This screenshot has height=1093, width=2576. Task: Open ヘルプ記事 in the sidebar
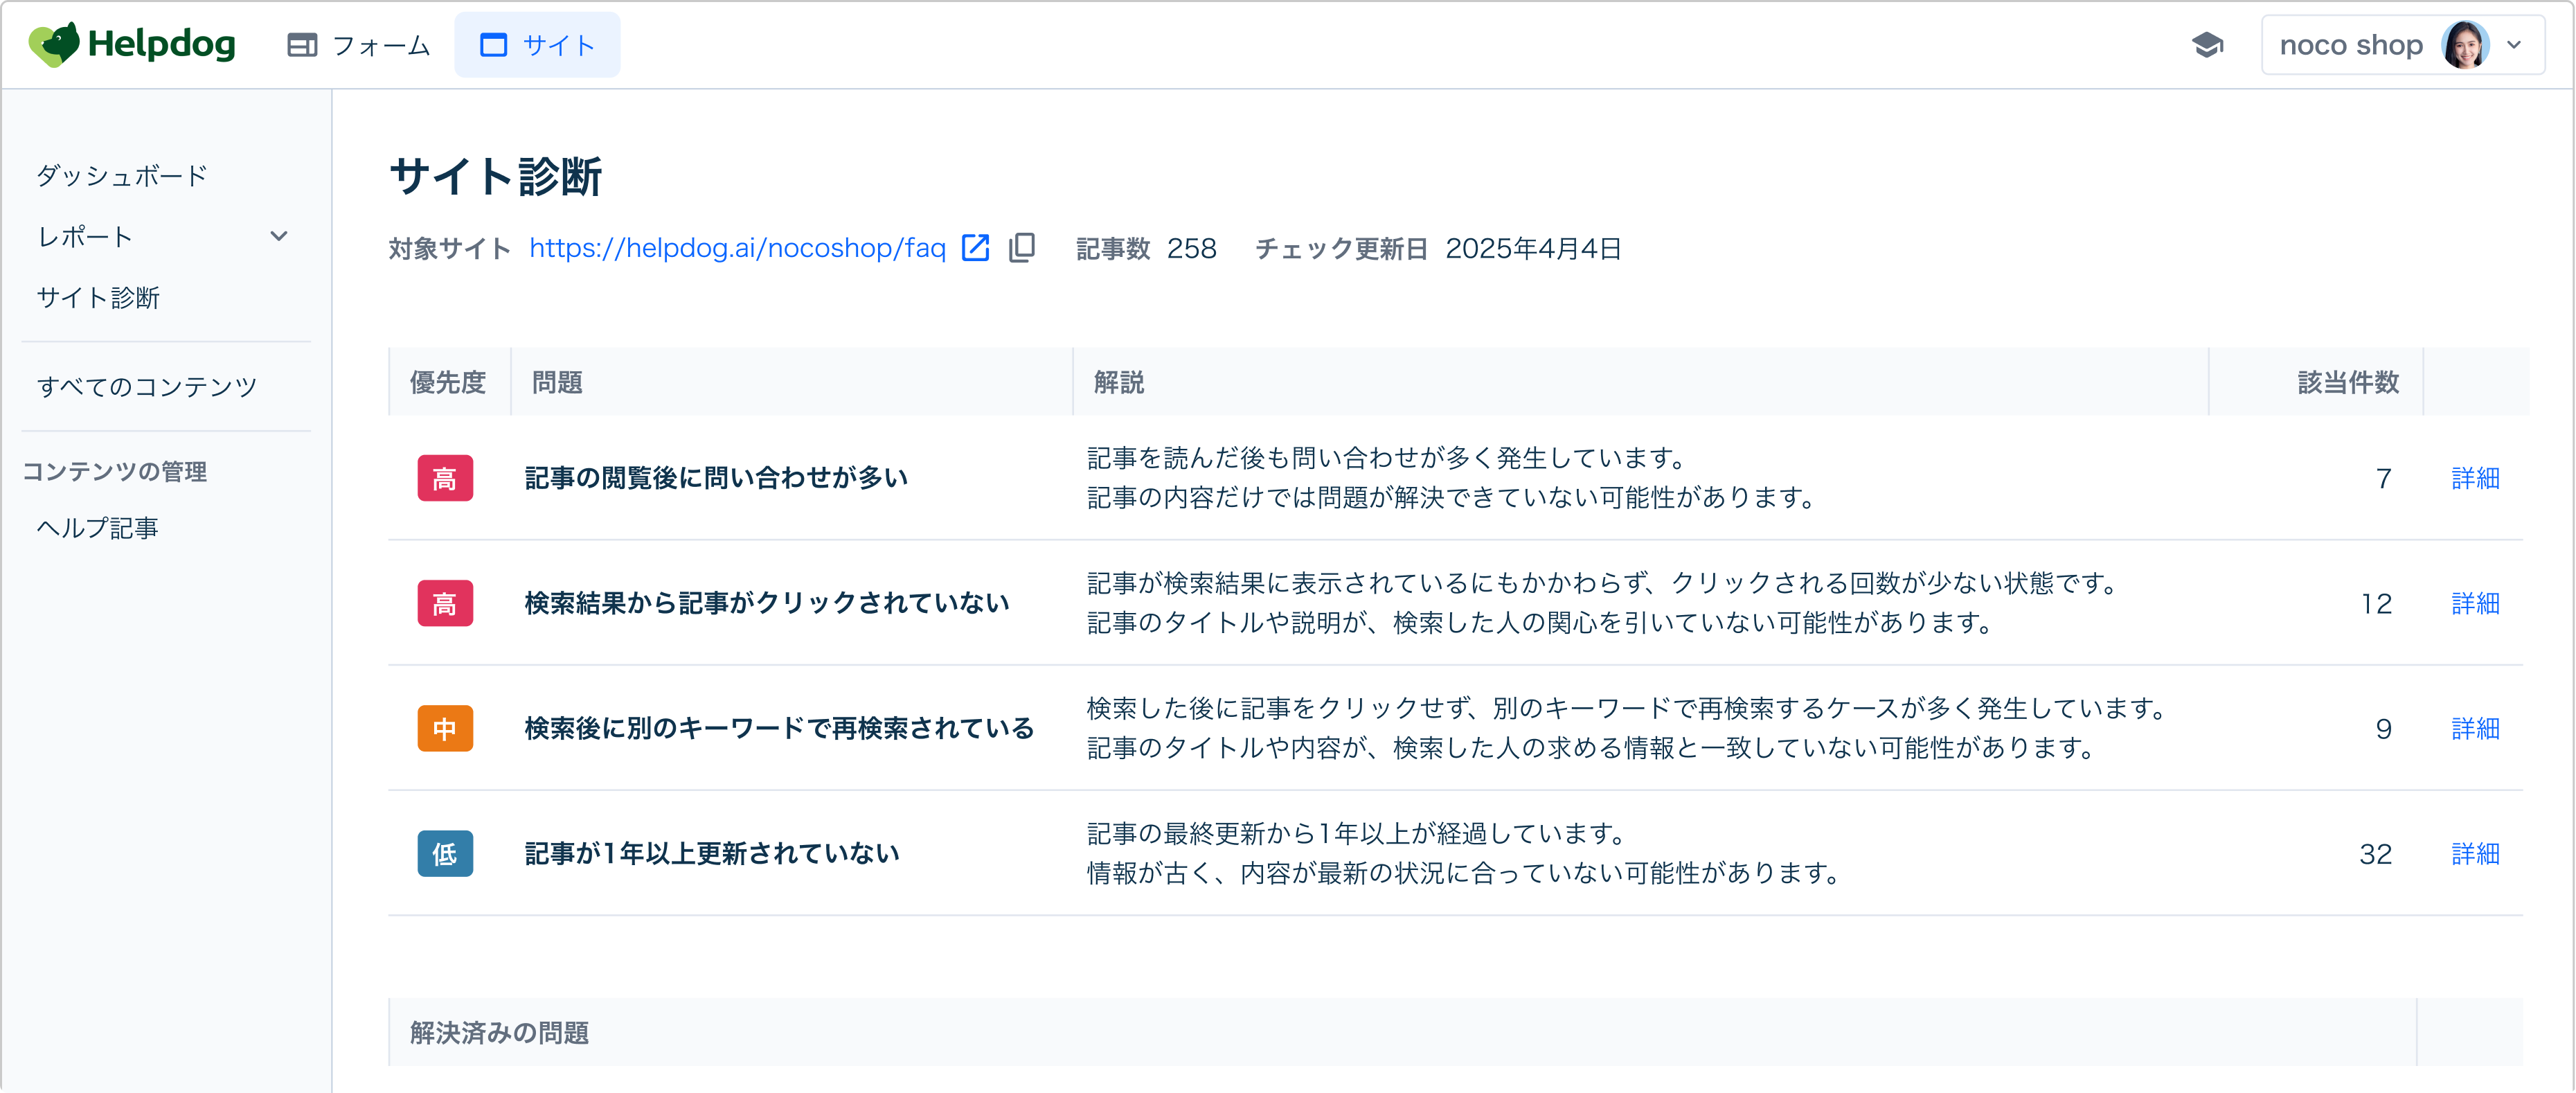click(98, 528)
